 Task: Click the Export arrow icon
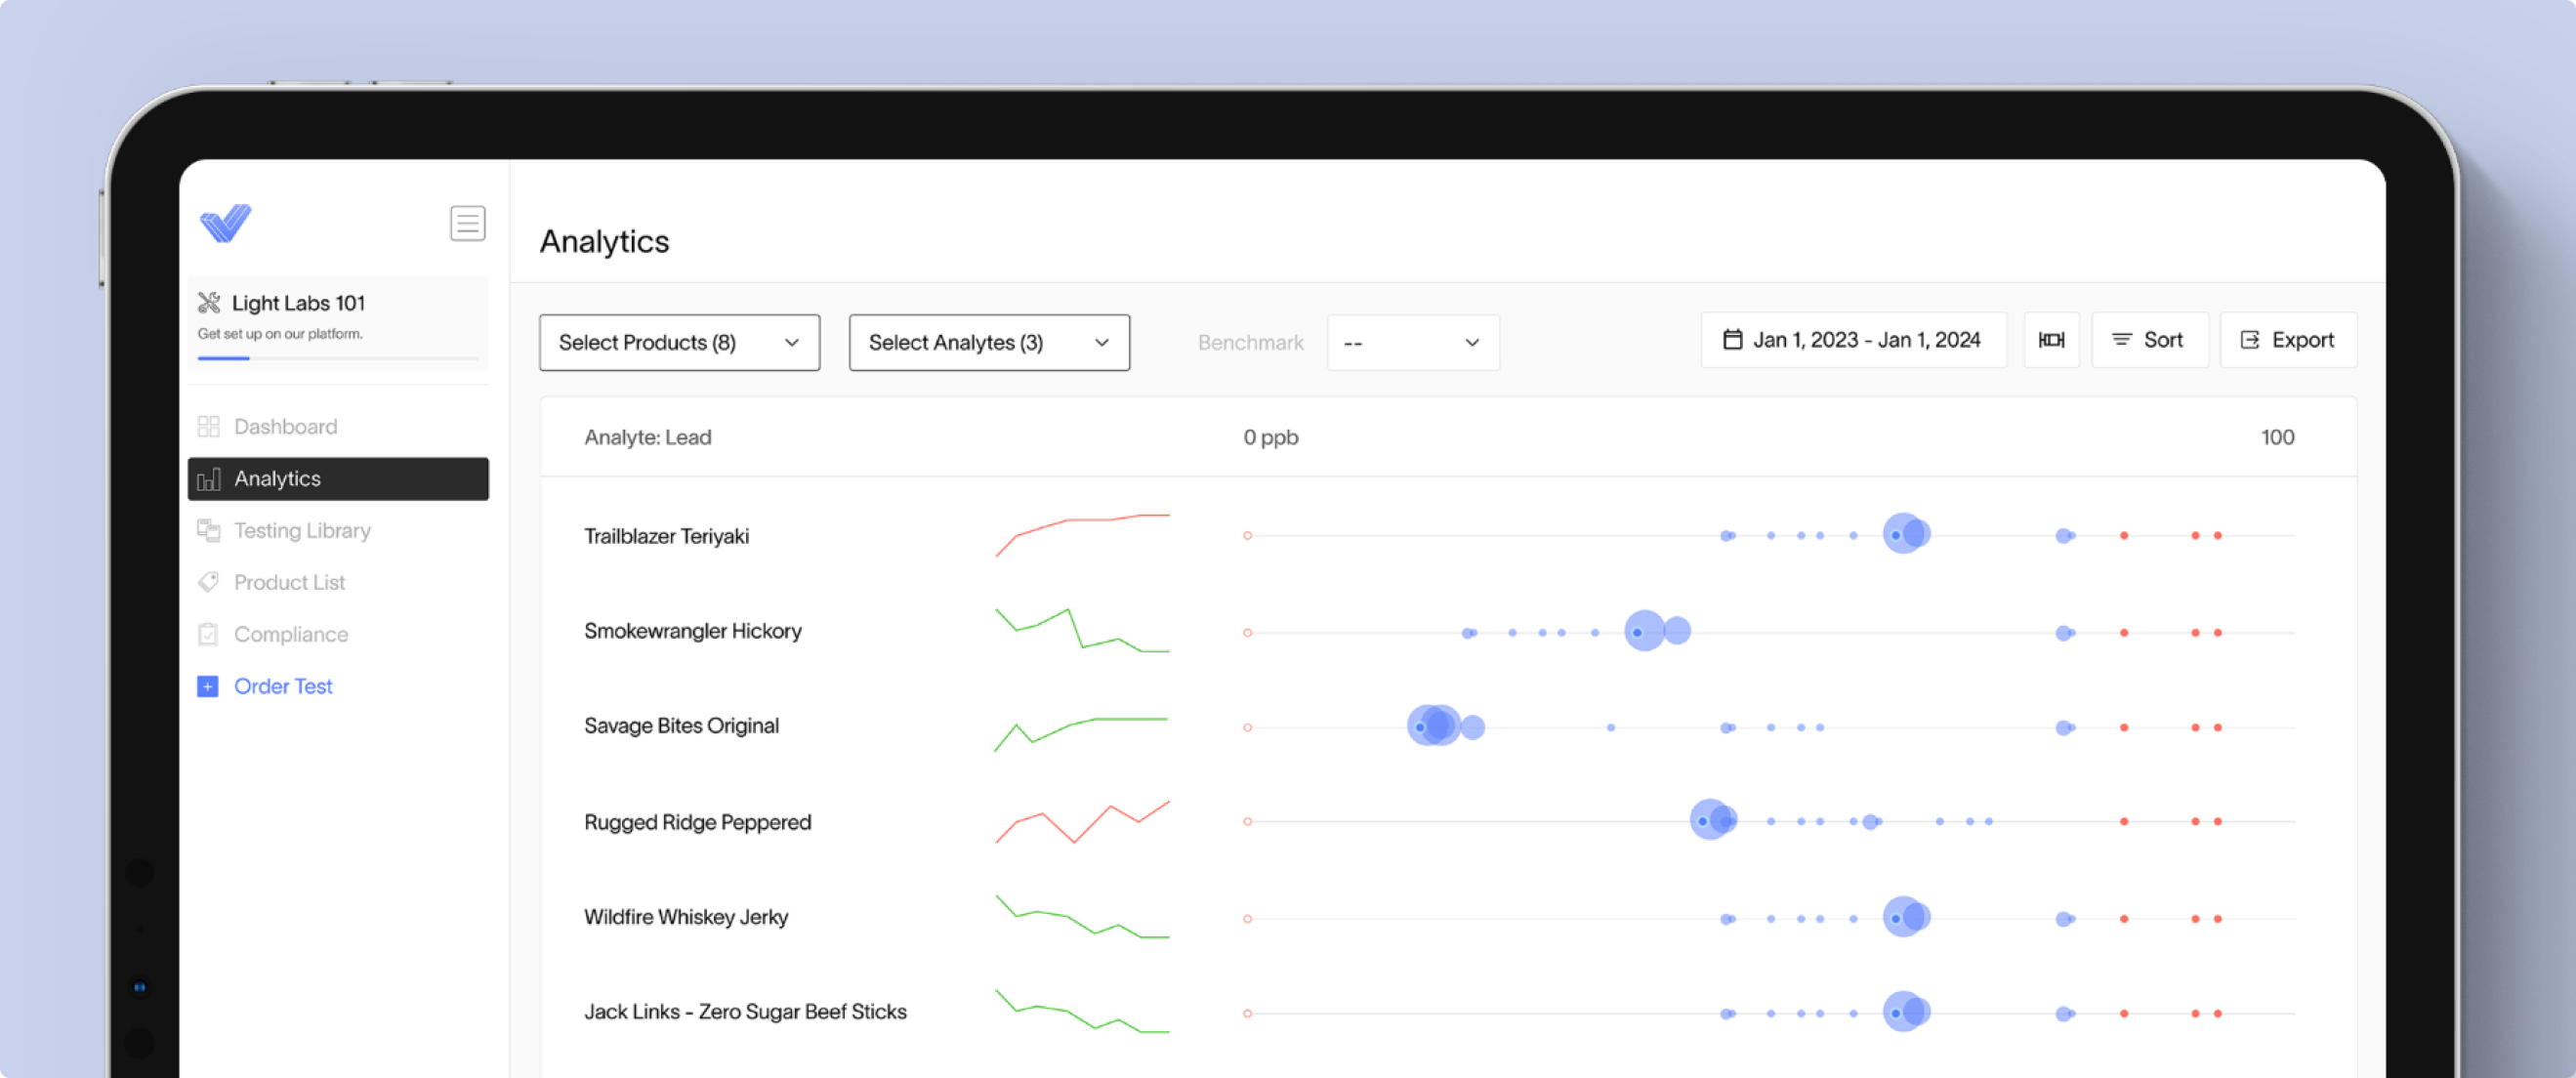(2249, 340)
